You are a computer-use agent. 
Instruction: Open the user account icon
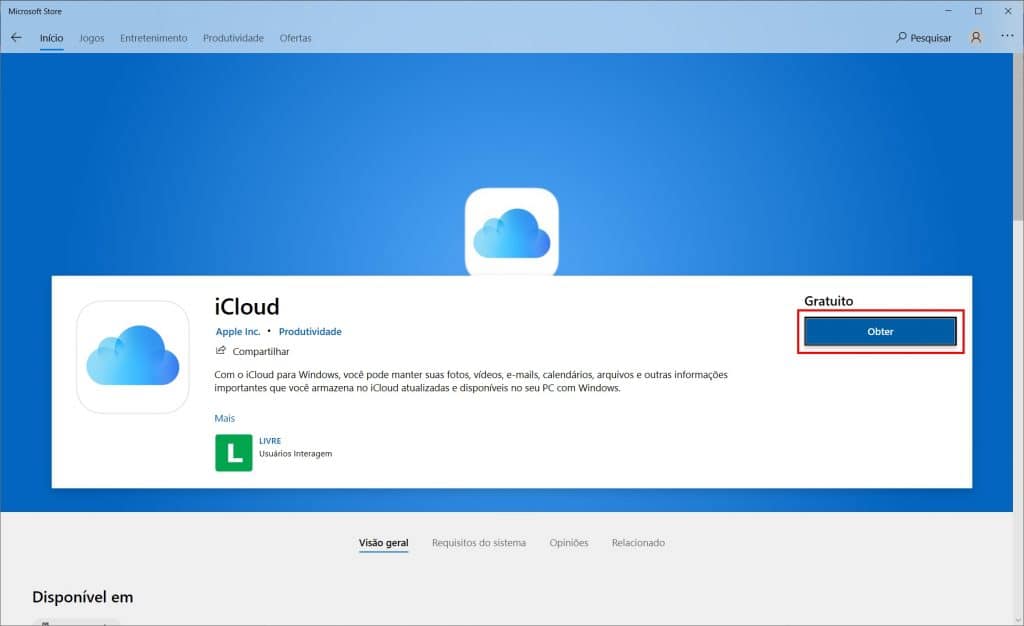point(976,38)
